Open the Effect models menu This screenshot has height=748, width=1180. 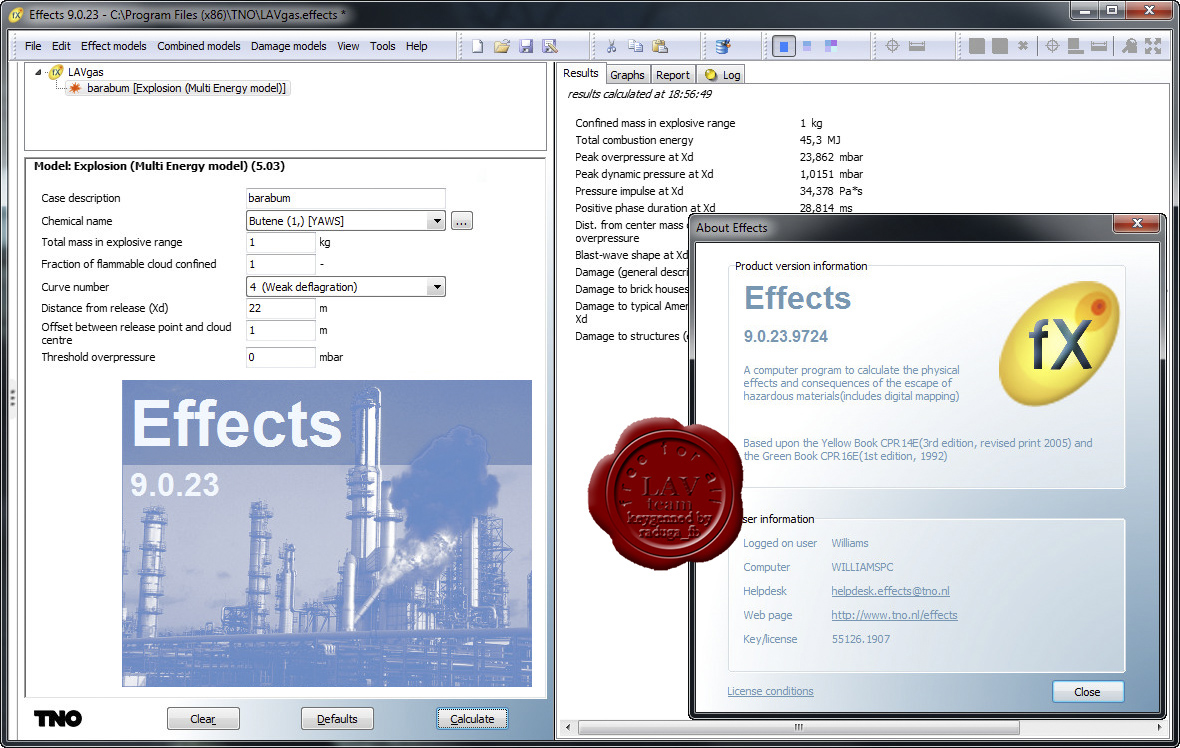point(114,46)
